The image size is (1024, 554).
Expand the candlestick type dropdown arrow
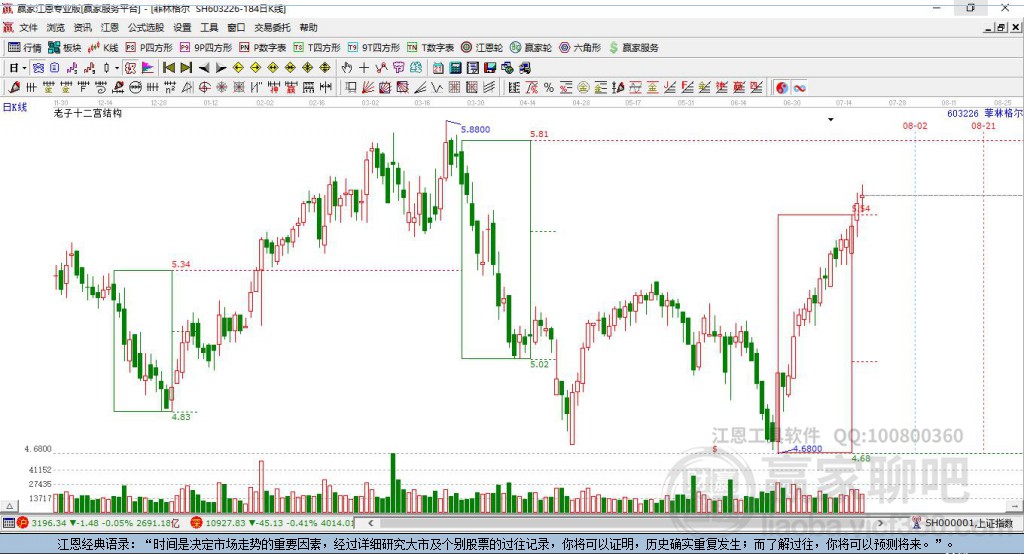pos(117,68)
